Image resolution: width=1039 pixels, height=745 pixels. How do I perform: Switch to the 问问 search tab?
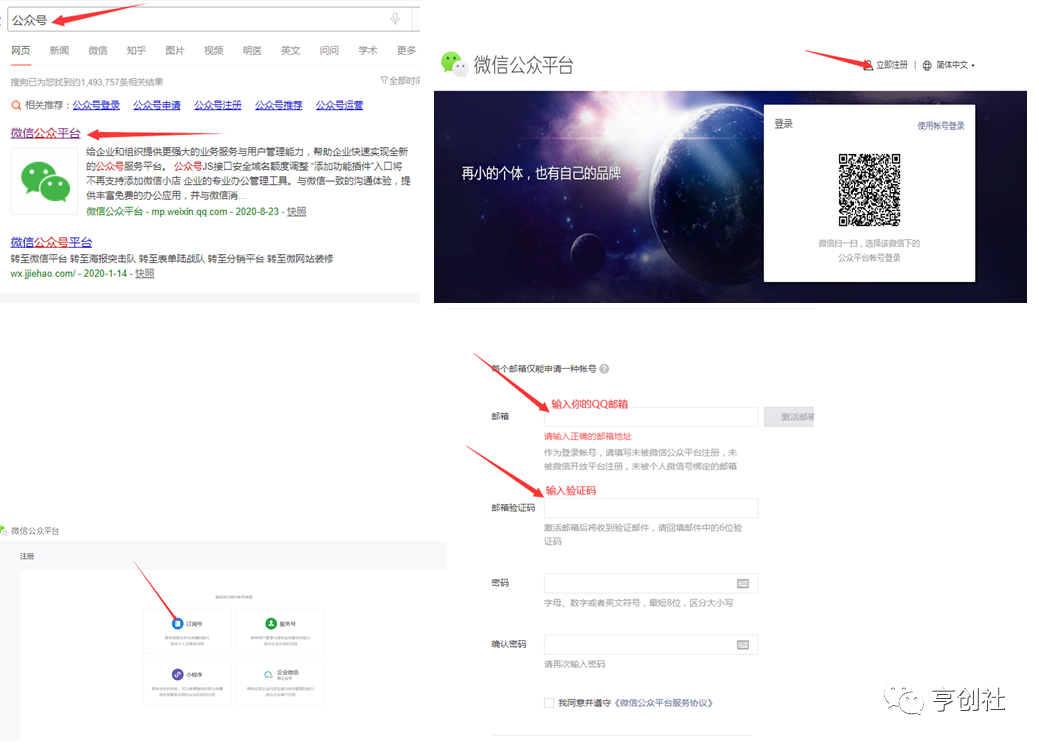[329, 50]
